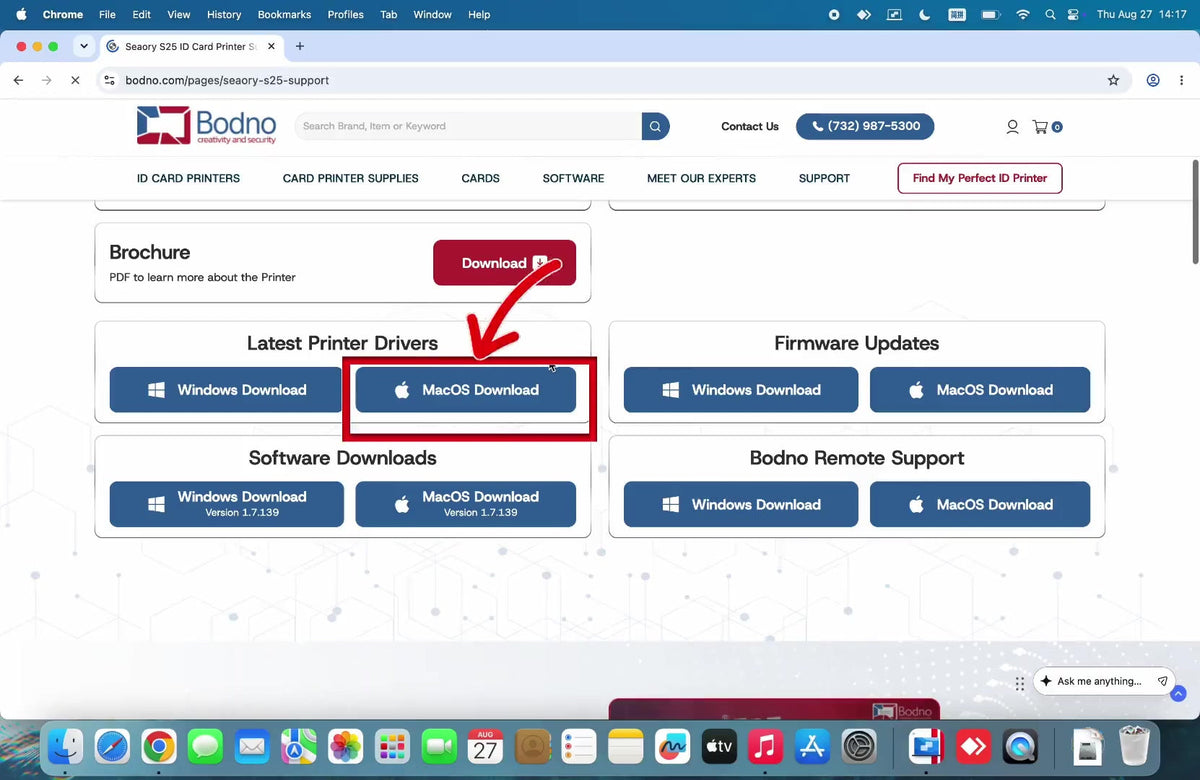This screenshot has width=1200, height=780.
Task: Open the user account icon
Action: (1012, 127)
